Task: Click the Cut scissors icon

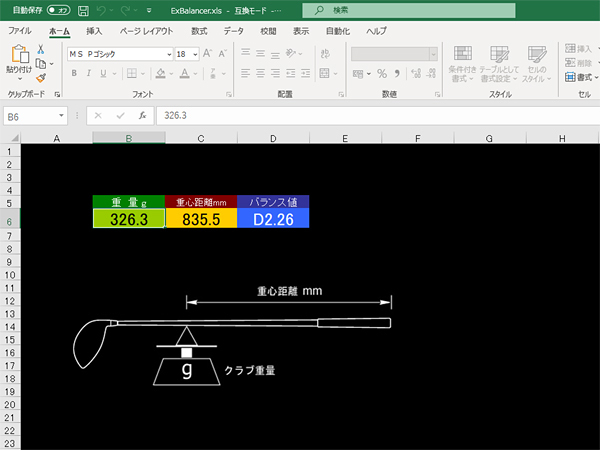Action: tap(40, 48)
